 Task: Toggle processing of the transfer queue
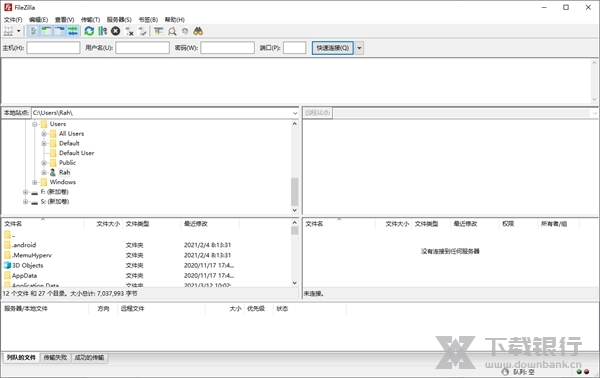(103, 31)
